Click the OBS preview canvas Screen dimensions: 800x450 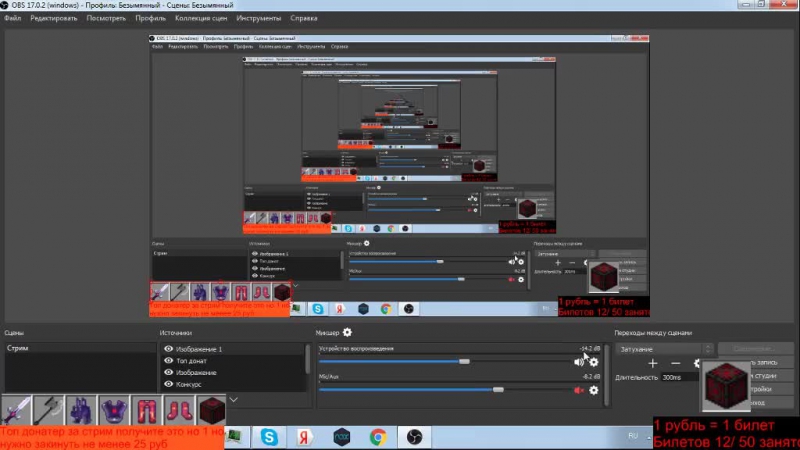click(x=399, y=176)
